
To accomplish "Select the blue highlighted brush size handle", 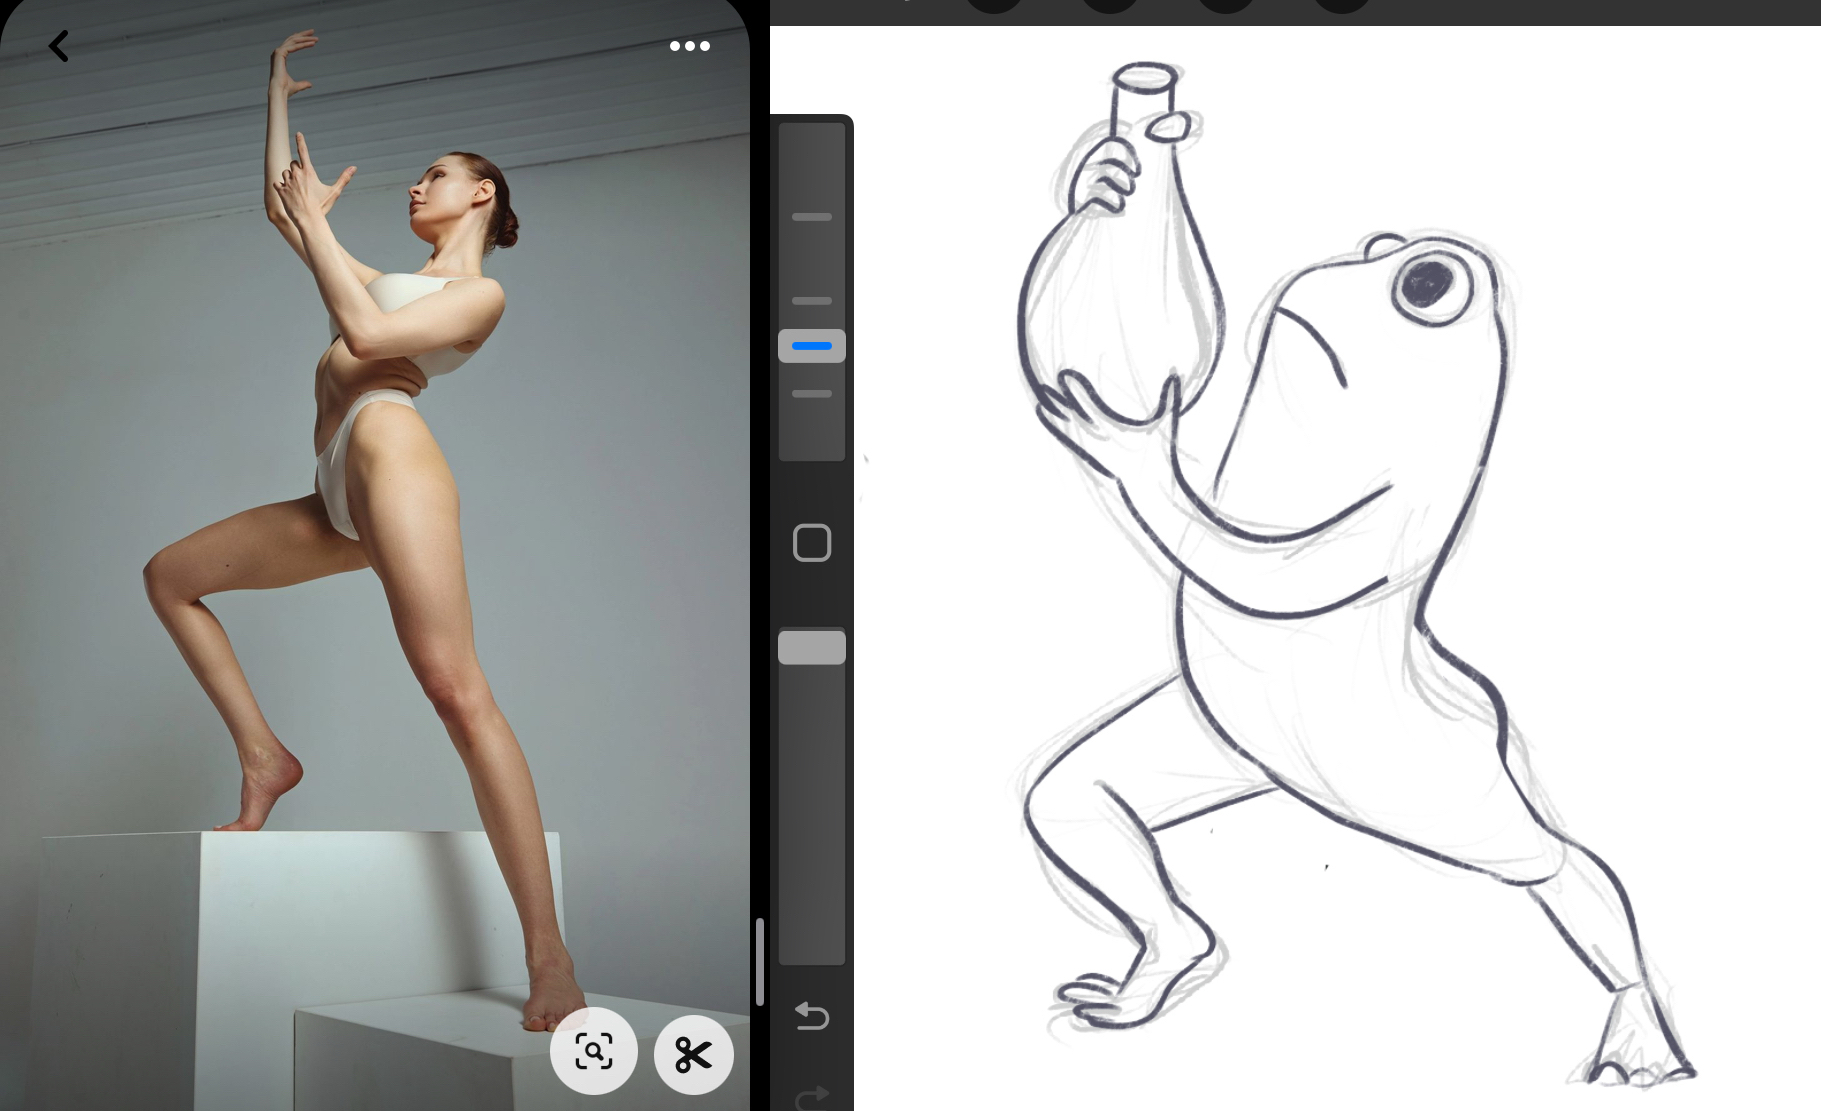I will point(811,346).
